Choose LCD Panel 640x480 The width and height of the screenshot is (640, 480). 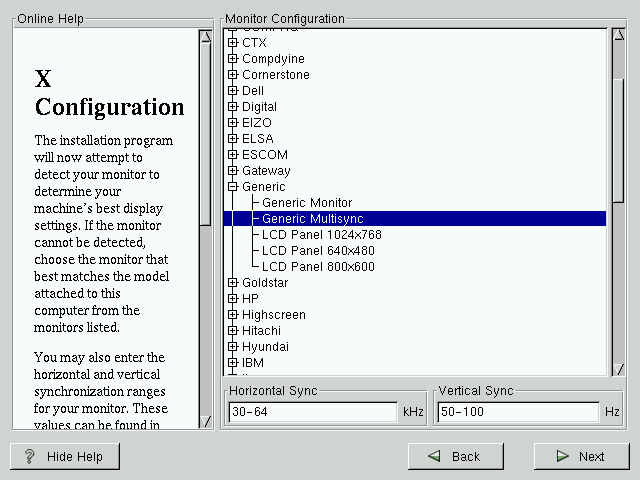(318, 251)
